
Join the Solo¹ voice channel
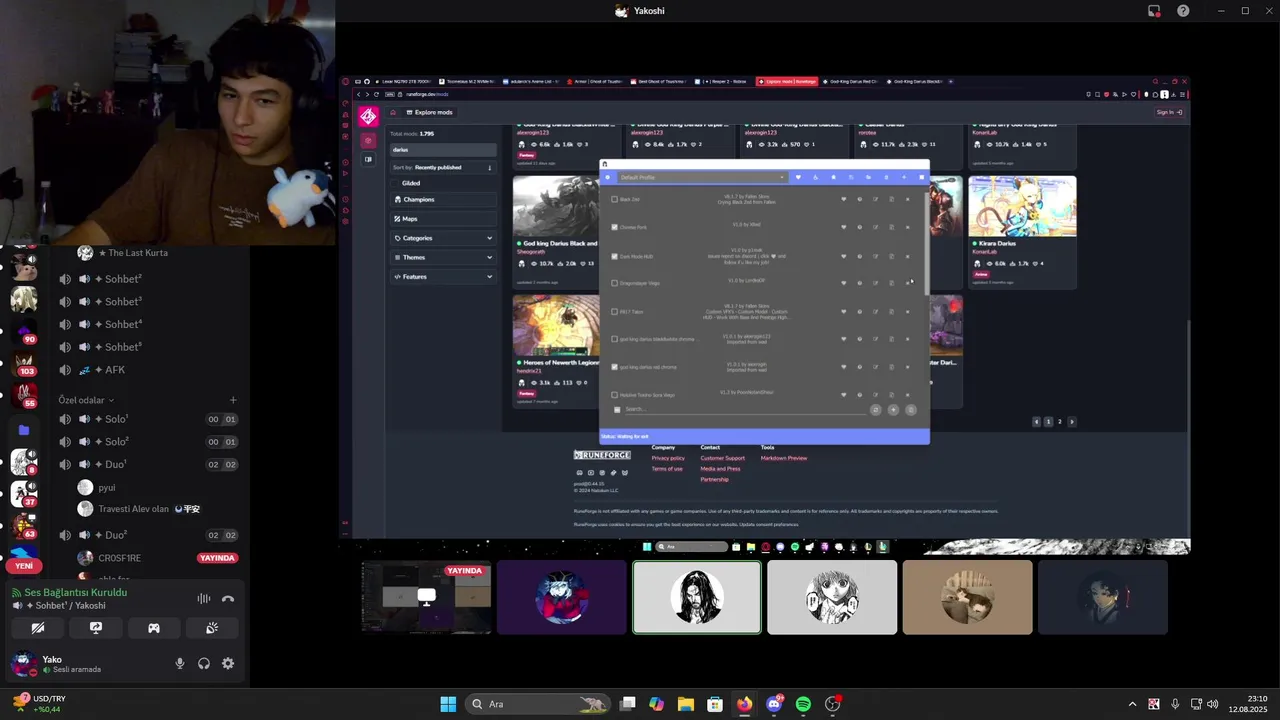pyautogui.click(x=148, y=419)
